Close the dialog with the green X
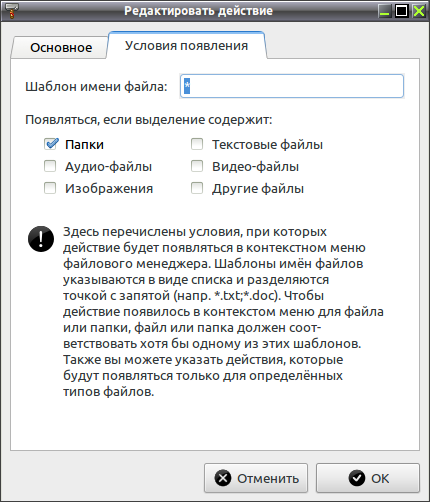Screen dimensions: 430x502 [419, 11]
